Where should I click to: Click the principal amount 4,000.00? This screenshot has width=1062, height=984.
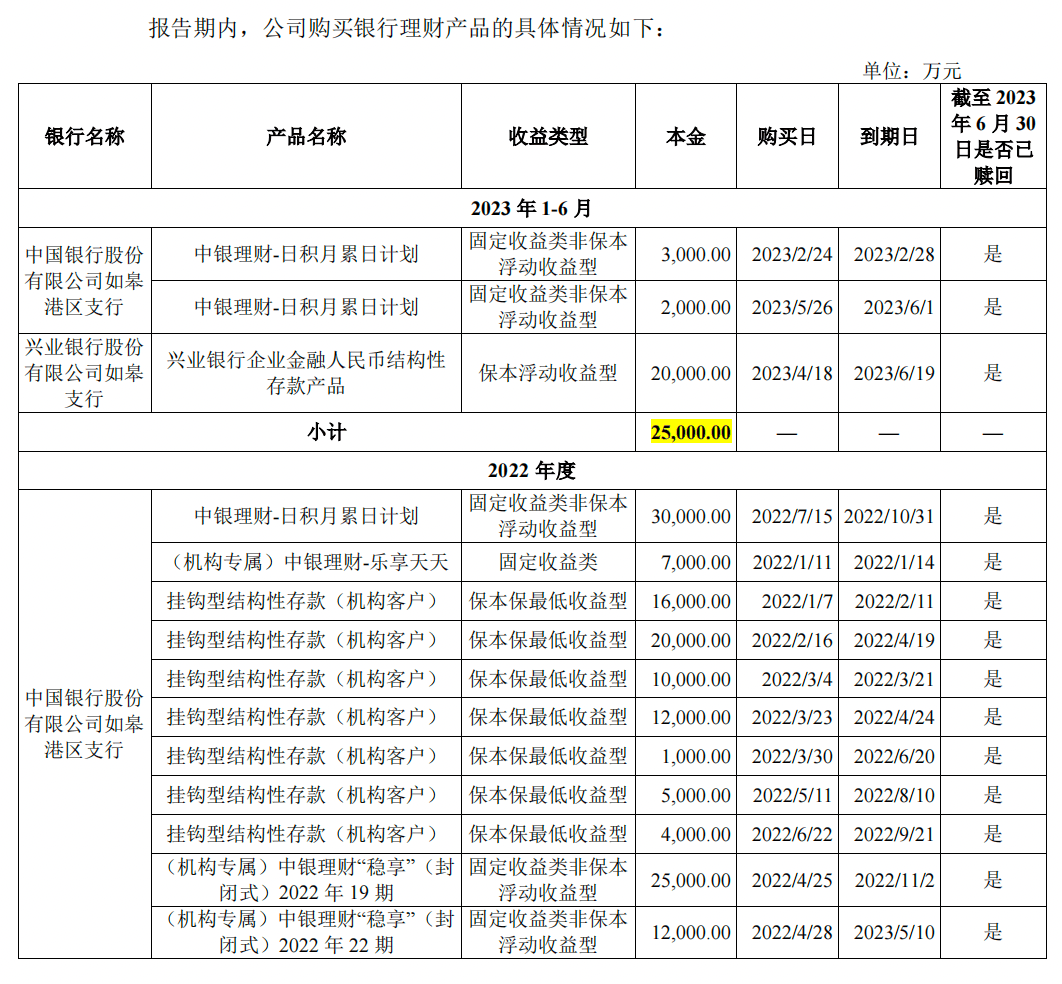696,834
